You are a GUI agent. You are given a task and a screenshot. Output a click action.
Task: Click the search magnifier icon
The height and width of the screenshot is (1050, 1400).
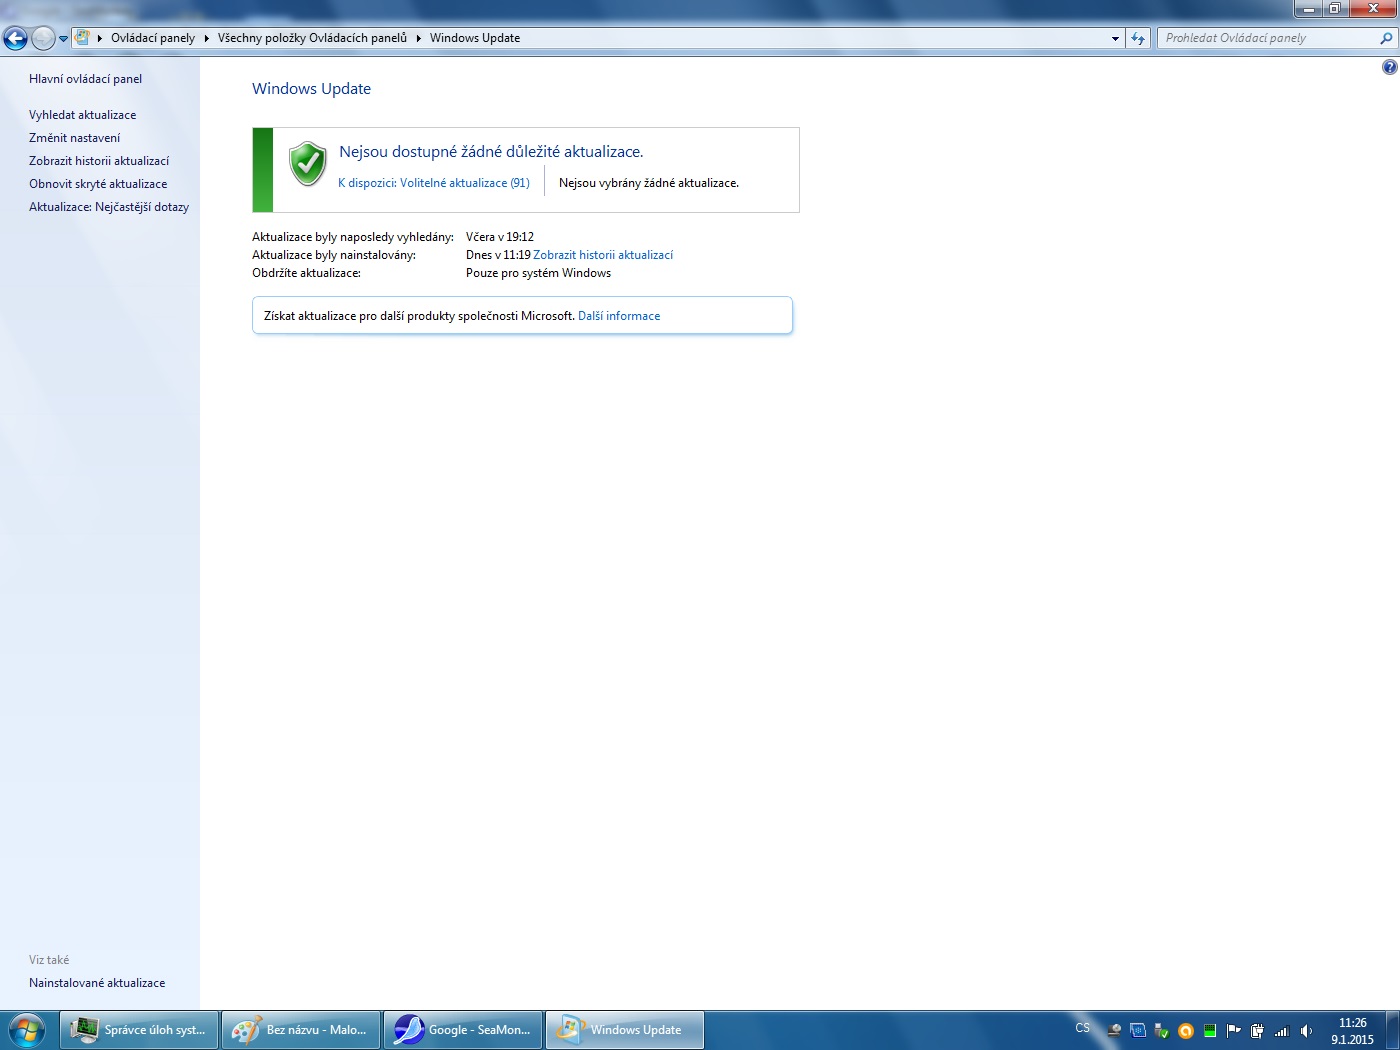(x=1386, y=38)
